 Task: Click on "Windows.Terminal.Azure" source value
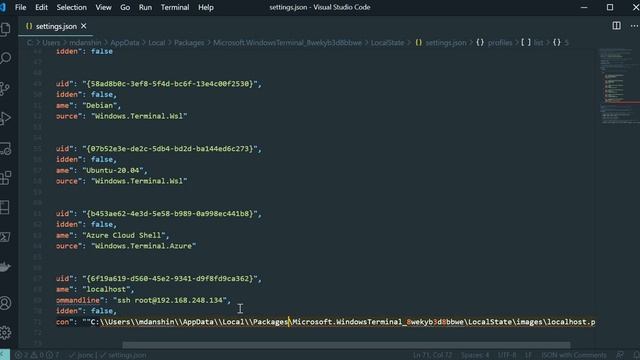pyautogui.click(x=144, y=246)
